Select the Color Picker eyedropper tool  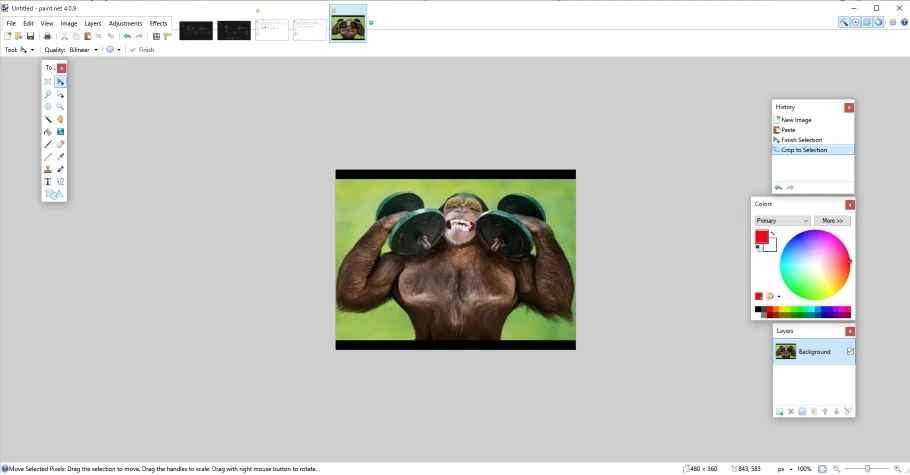pos(60,157)
